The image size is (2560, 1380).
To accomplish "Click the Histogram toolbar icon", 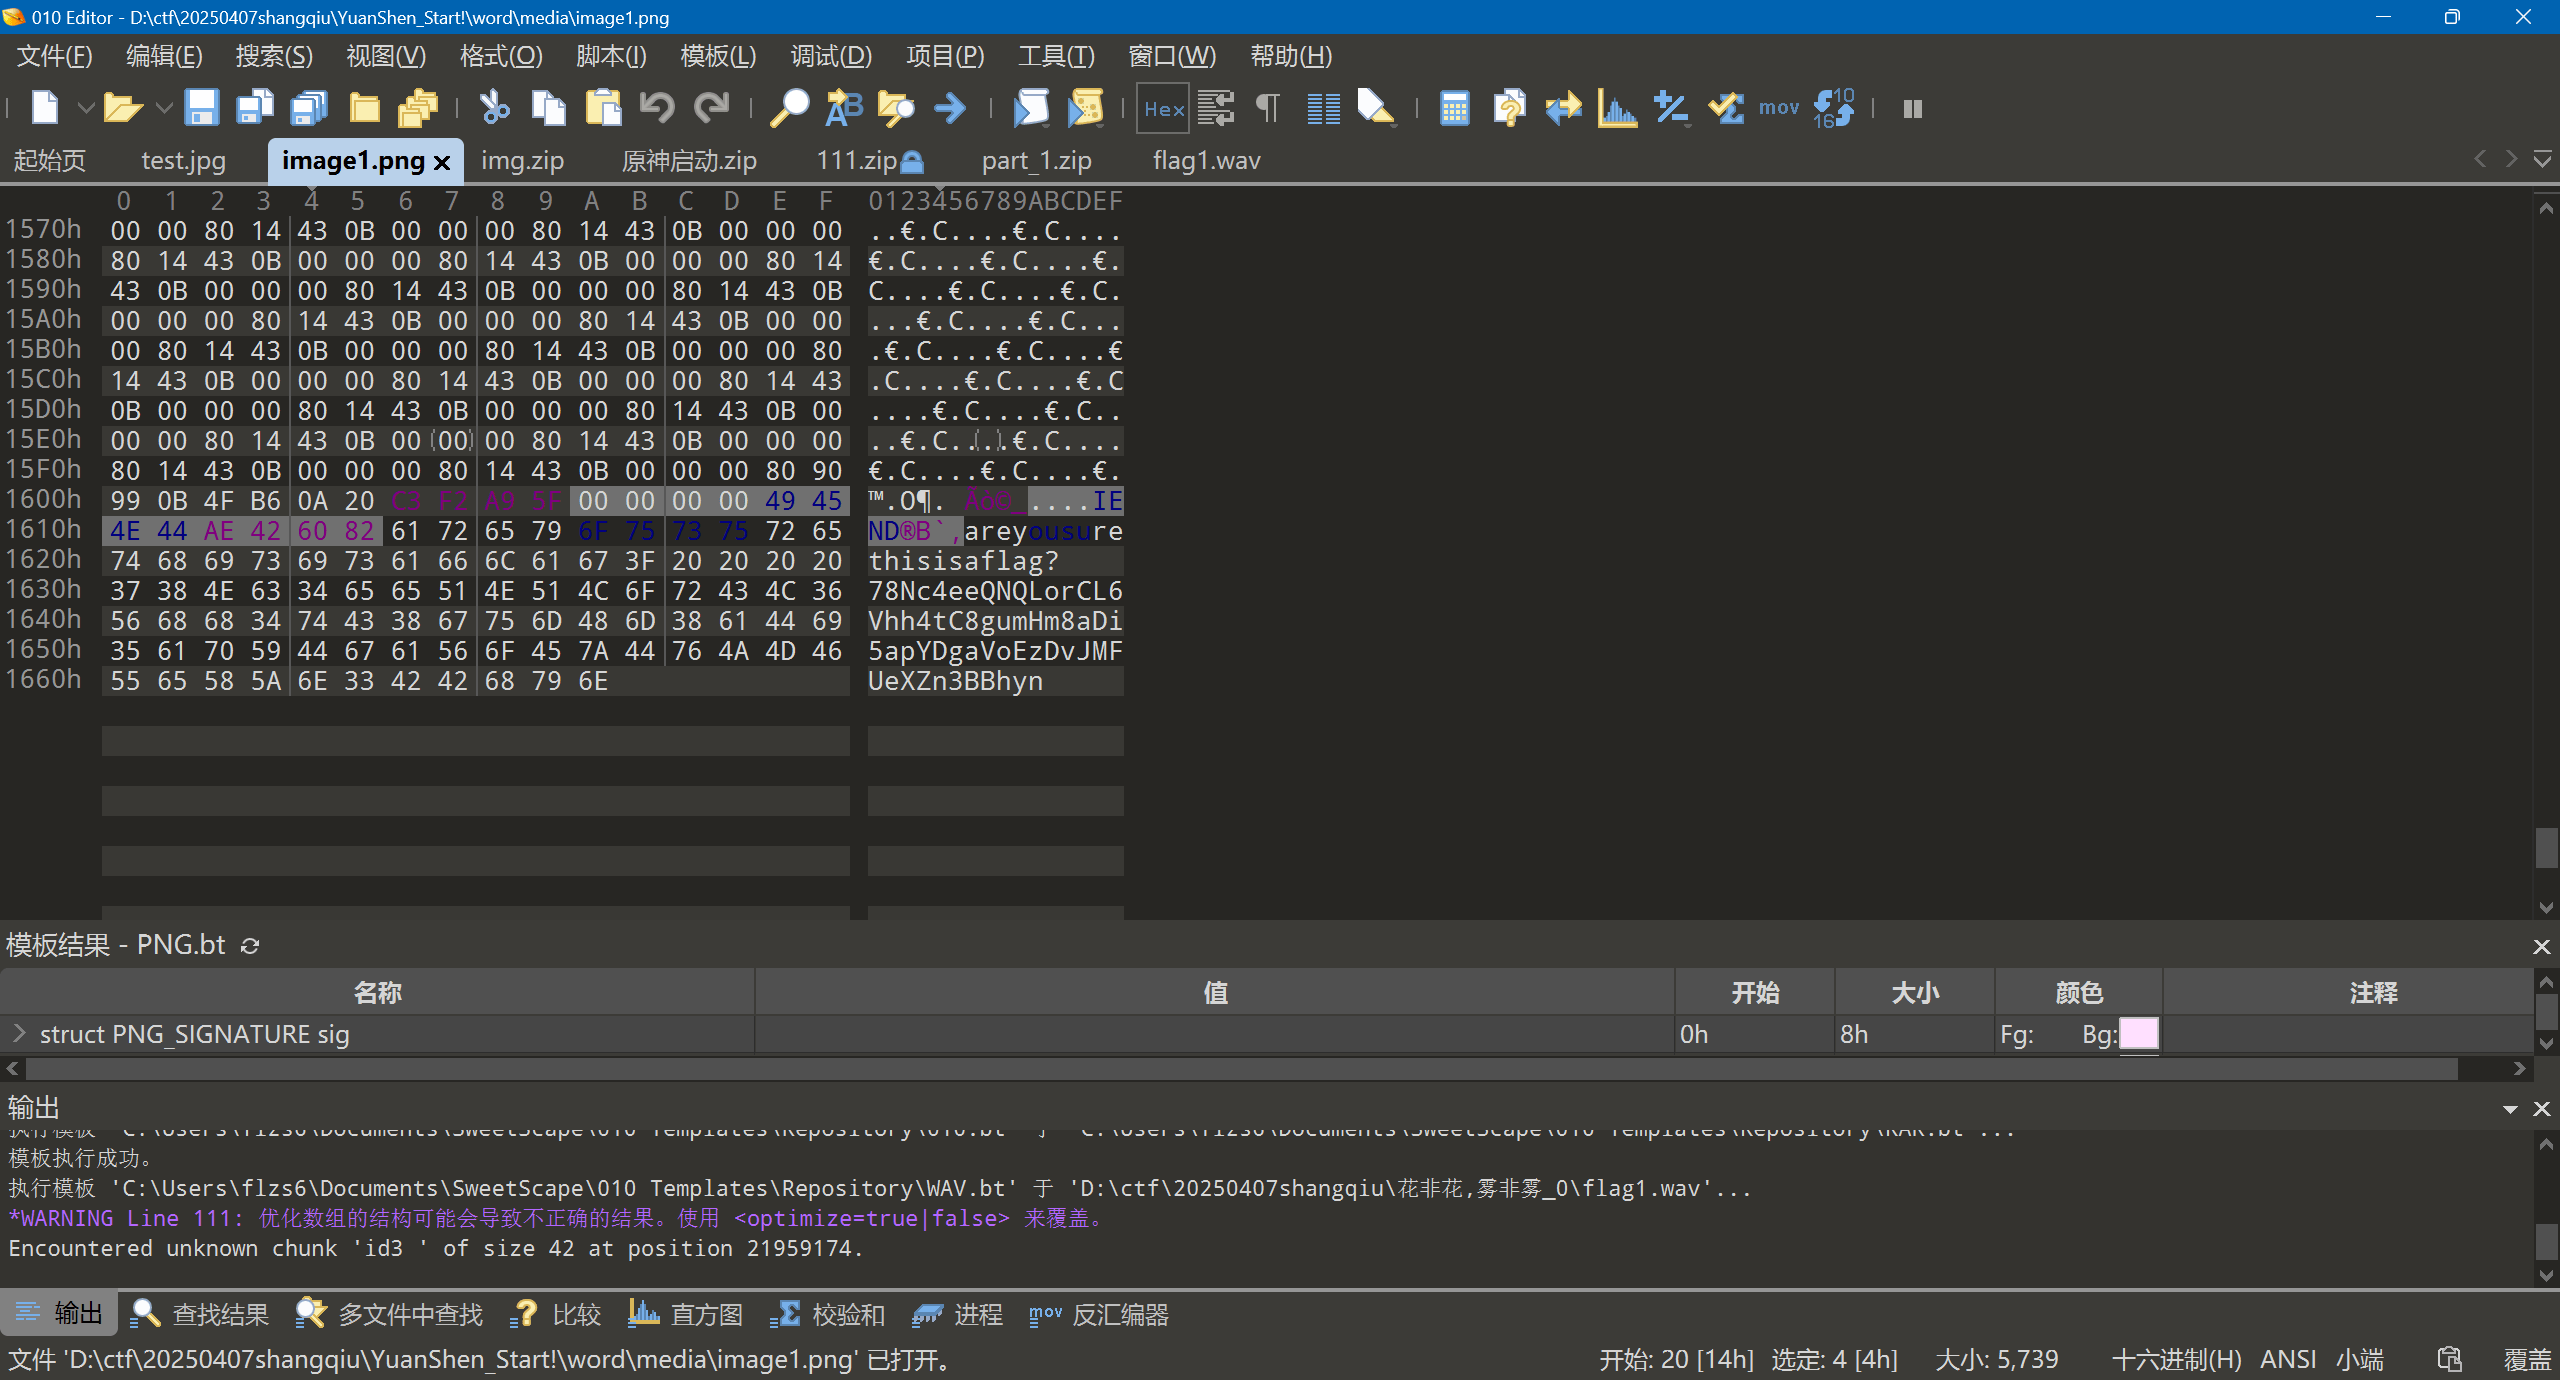I will (x=1616, y=108).
